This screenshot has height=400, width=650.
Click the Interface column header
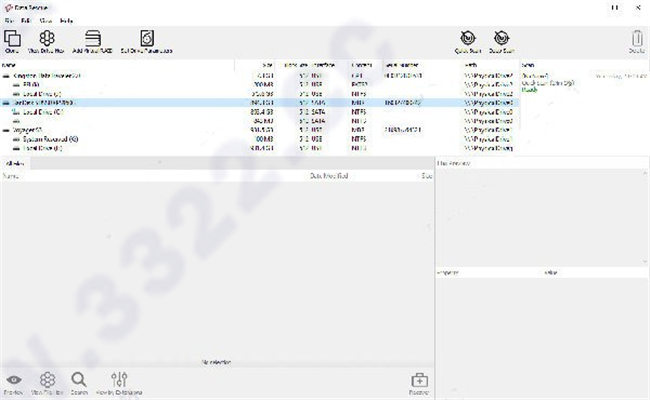point(323,65)
